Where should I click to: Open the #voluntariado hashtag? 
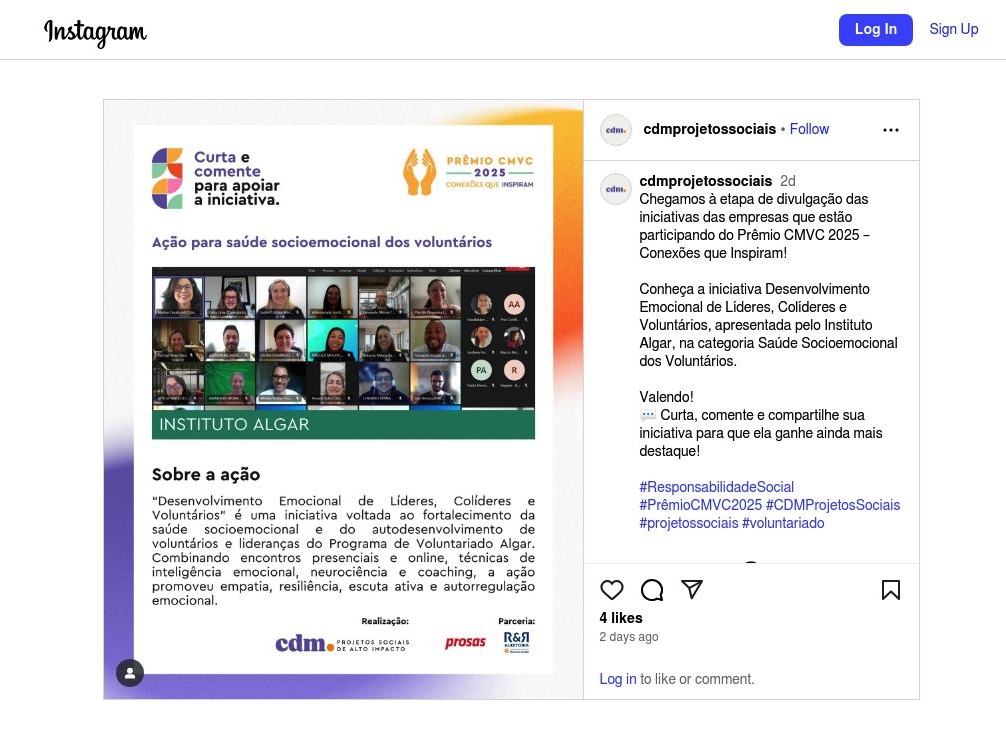coord(783,523)
